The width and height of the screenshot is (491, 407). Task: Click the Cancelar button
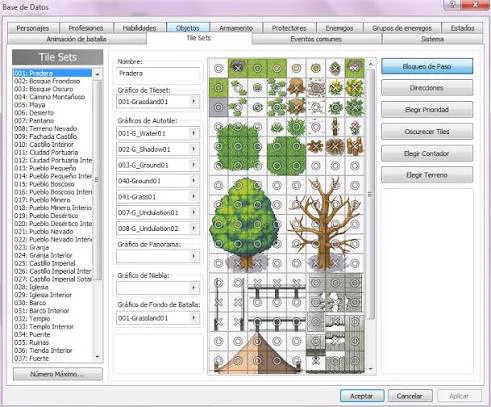click(410, 396)
